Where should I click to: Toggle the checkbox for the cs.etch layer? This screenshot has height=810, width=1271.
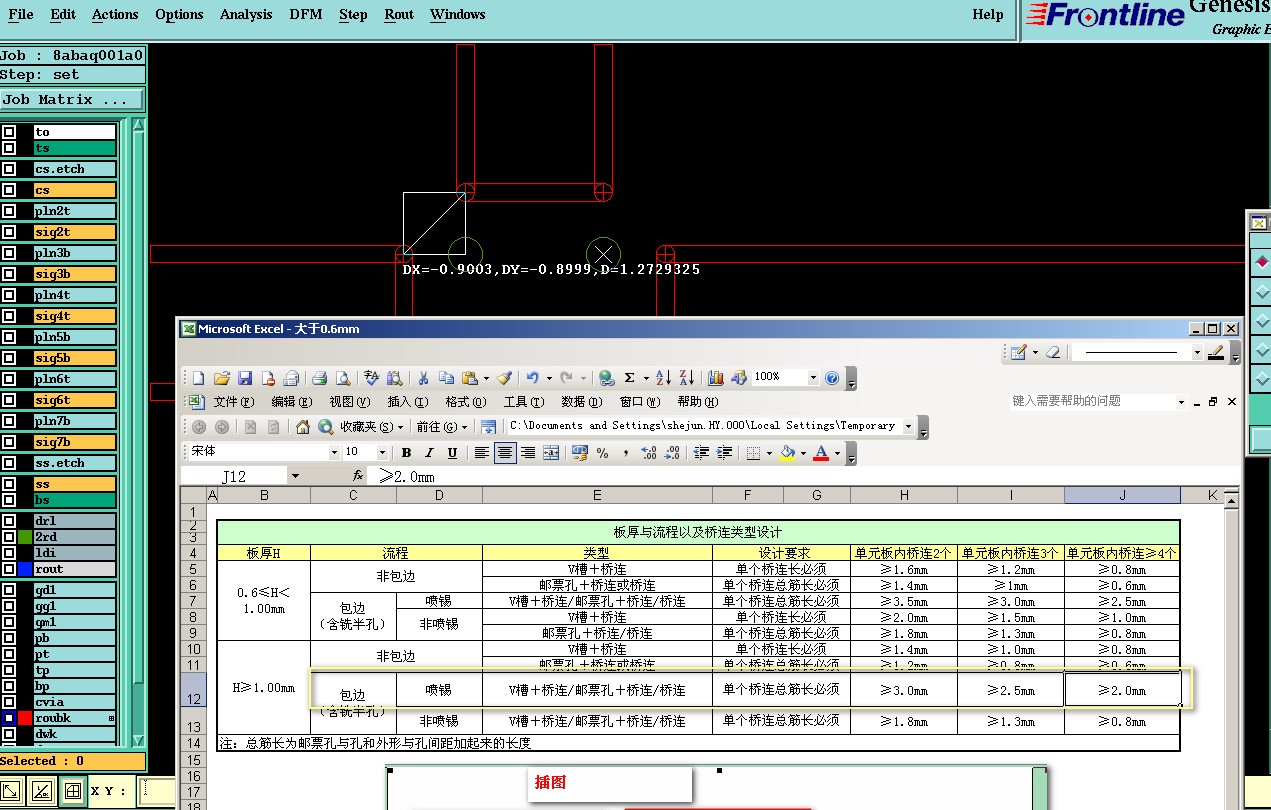pyautogui.click(x=9, y=169)
